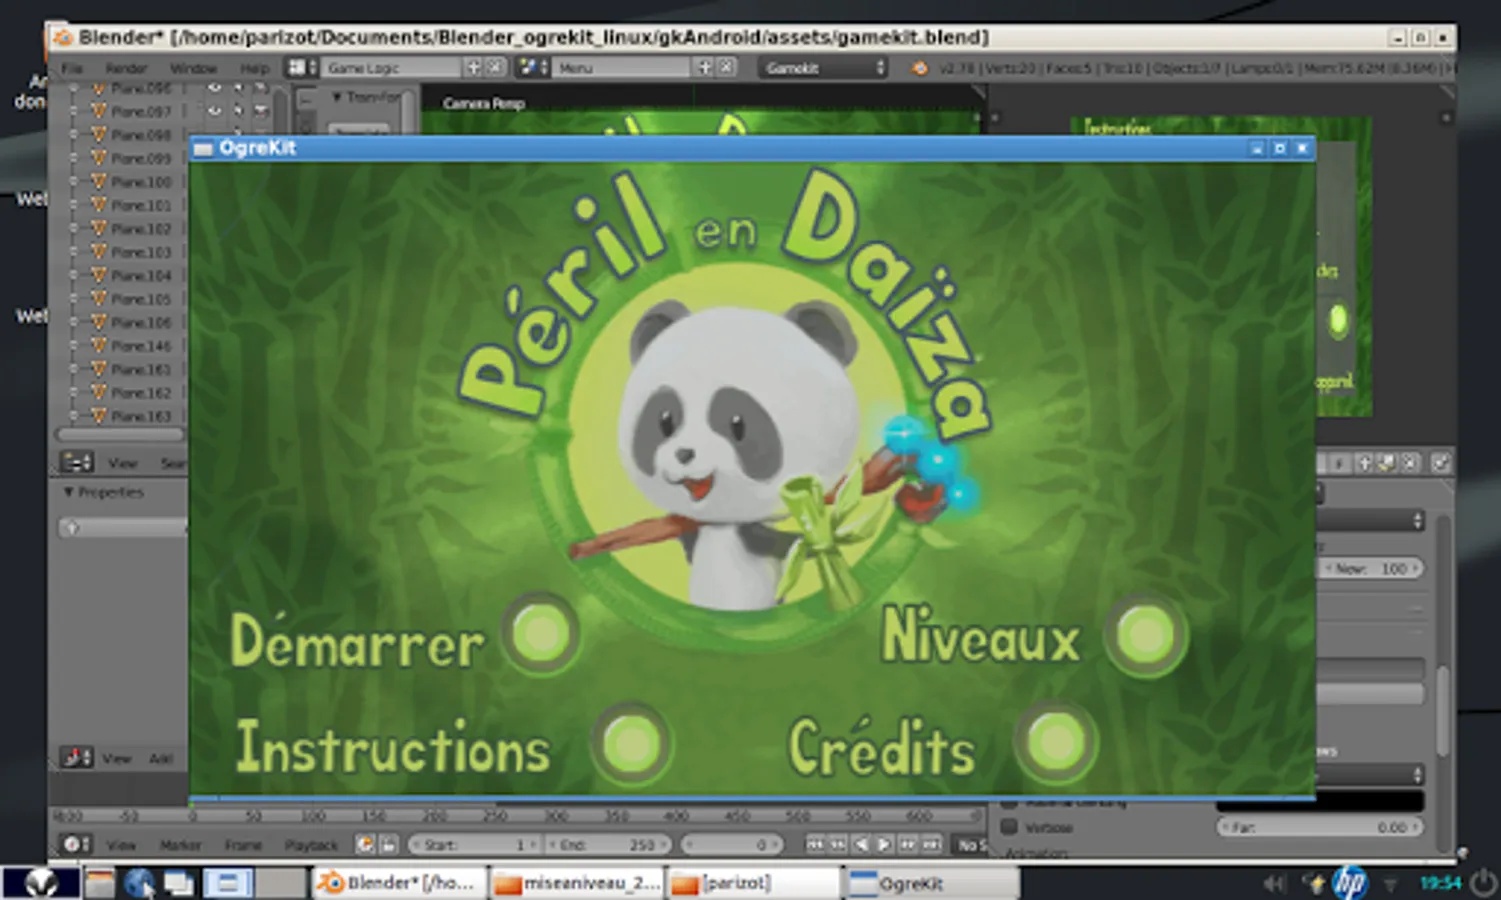Image resolution: width=1501 pixels, height=900 pixels.
Task: Open the Render menu in Blender
Action: point(126,68)
